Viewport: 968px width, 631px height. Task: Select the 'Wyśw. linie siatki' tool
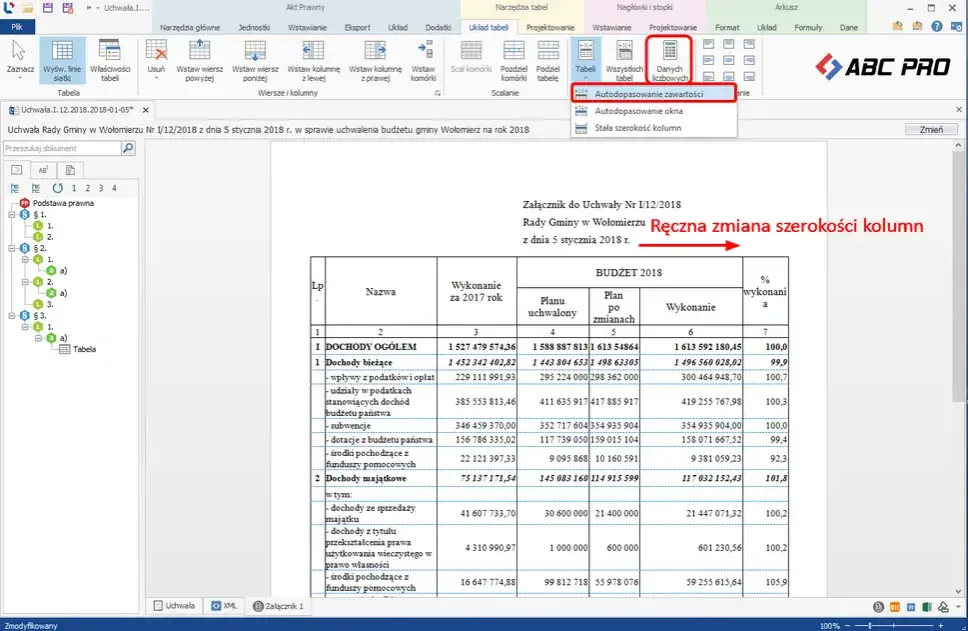63,58
